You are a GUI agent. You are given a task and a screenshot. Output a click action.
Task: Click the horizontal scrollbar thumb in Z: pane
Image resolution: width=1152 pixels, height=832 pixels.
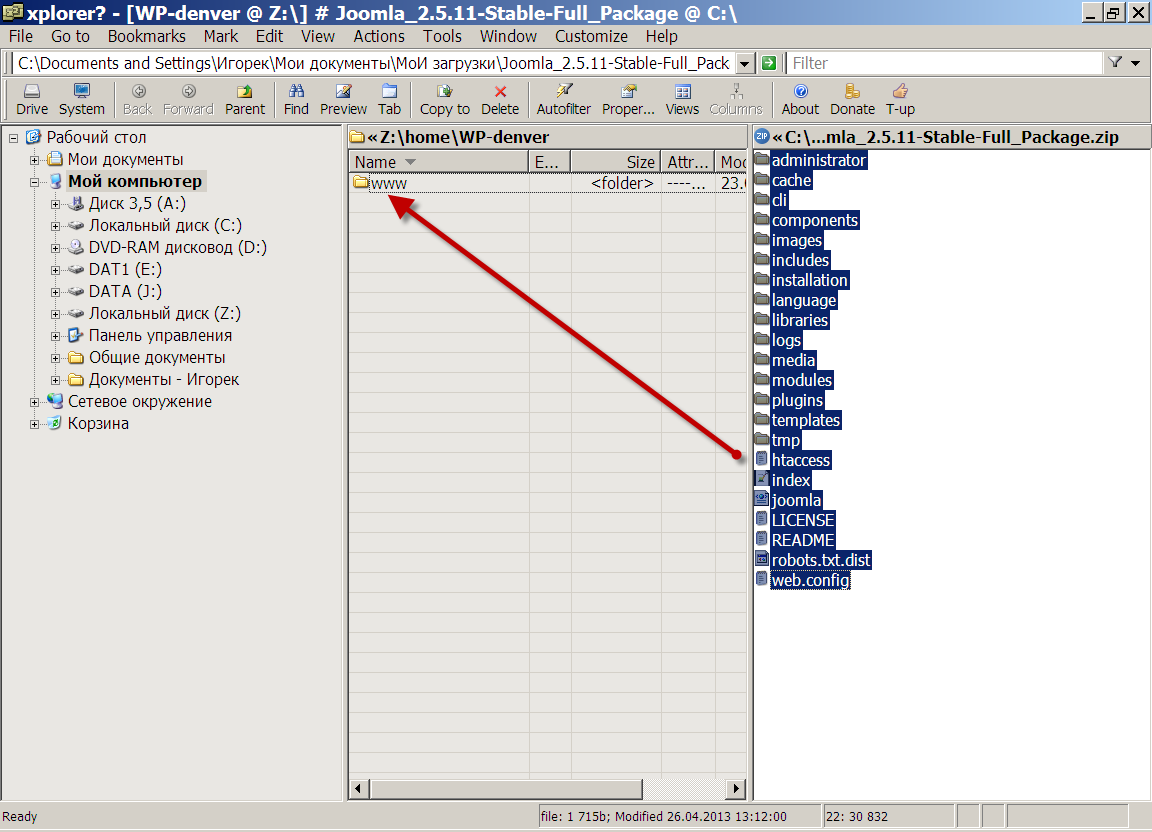[x=506, y=789]
